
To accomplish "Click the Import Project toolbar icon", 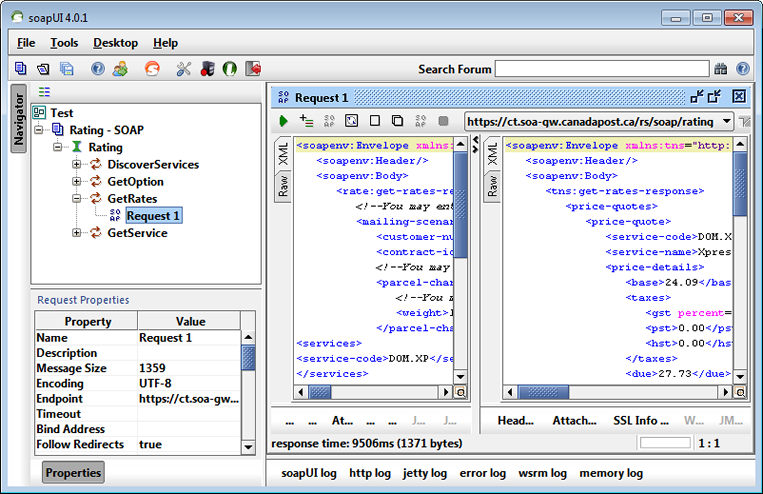I will [43, 69].
